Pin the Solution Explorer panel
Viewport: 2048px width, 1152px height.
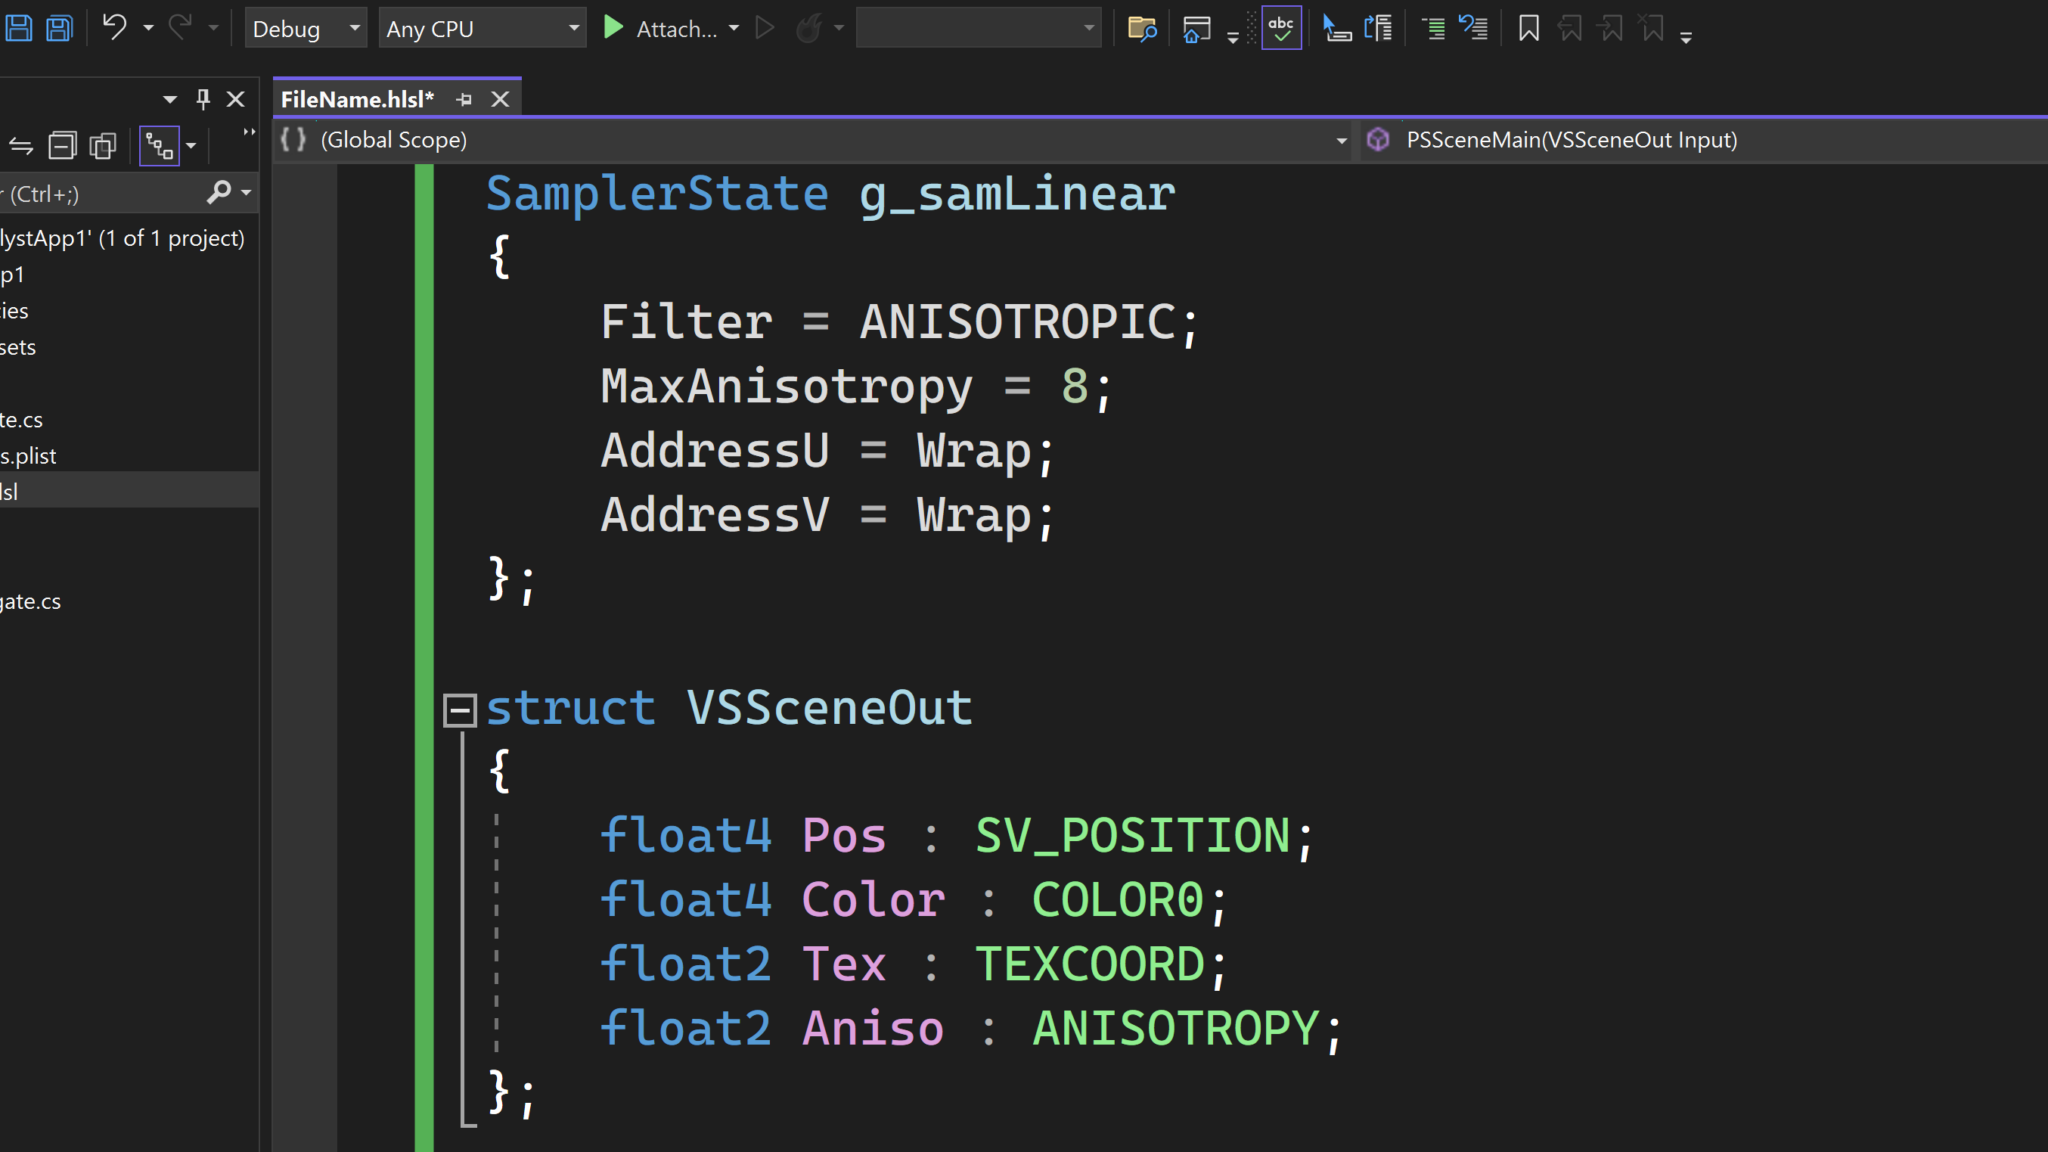pos(203,98)
